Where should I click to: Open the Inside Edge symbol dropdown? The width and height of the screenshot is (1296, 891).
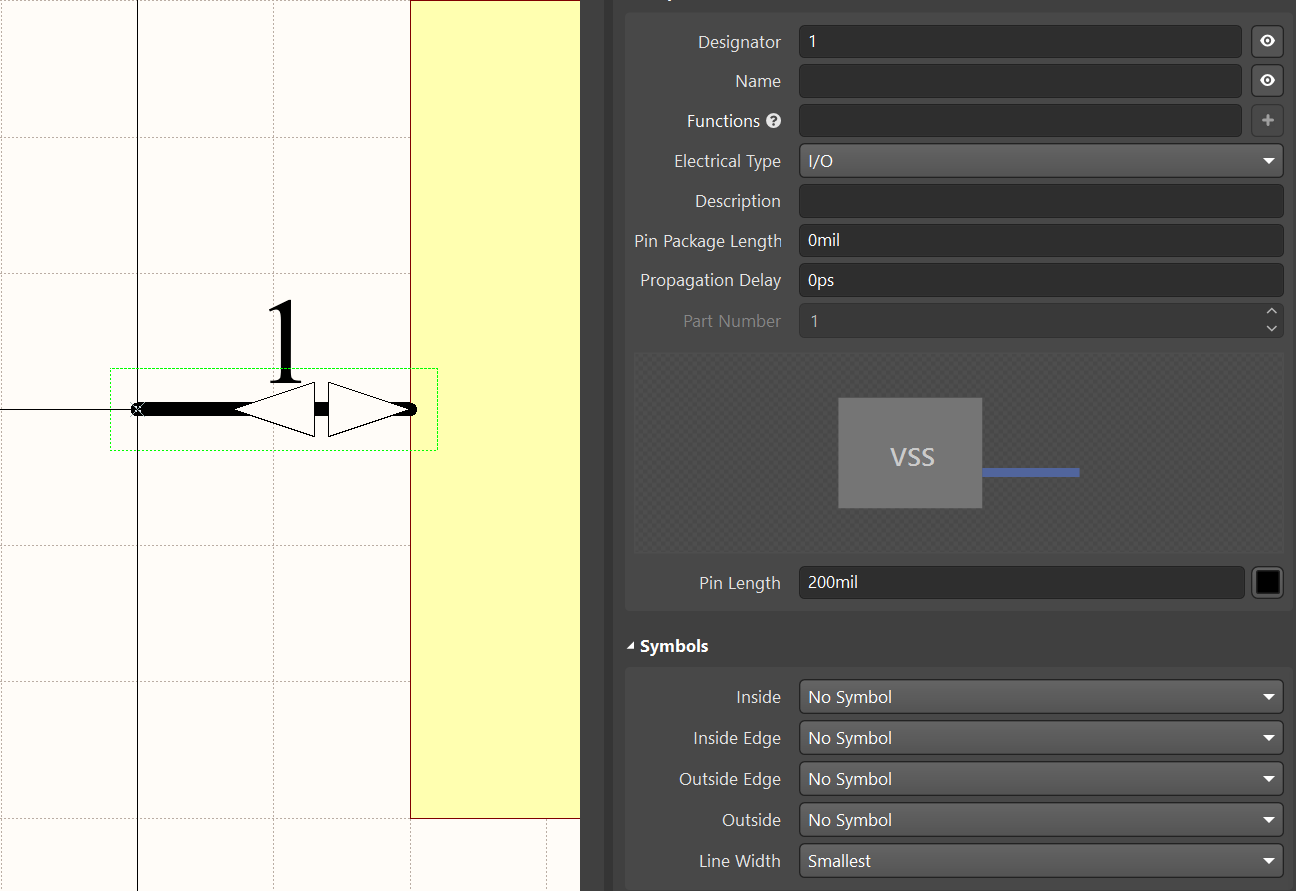pos(1267,737)
